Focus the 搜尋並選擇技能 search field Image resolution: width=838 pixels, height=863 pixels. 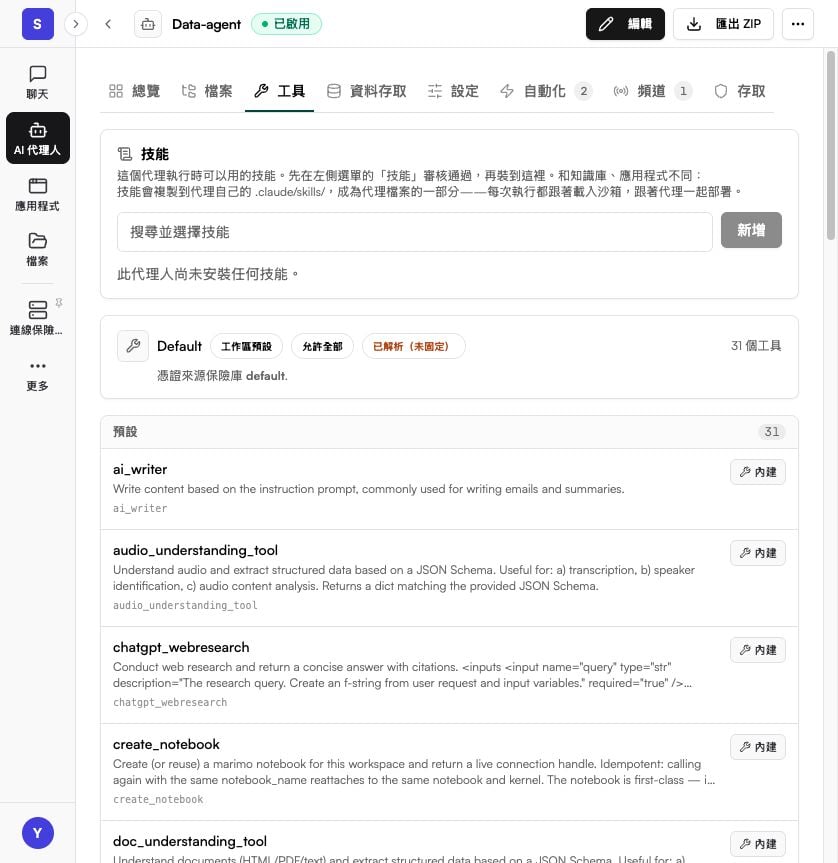coord(415,232)
